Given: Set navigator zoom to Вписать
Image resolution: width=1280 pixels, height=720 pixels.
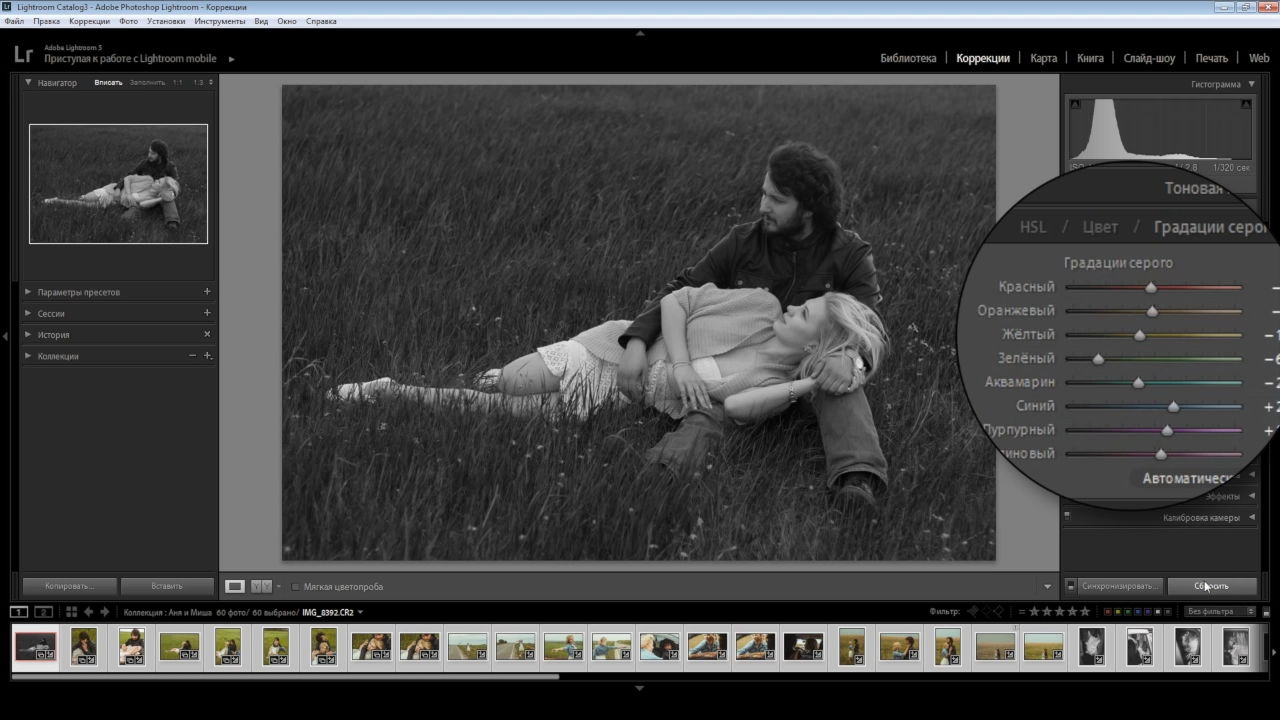Looking at the screenshot, I should tap(108, 82).
